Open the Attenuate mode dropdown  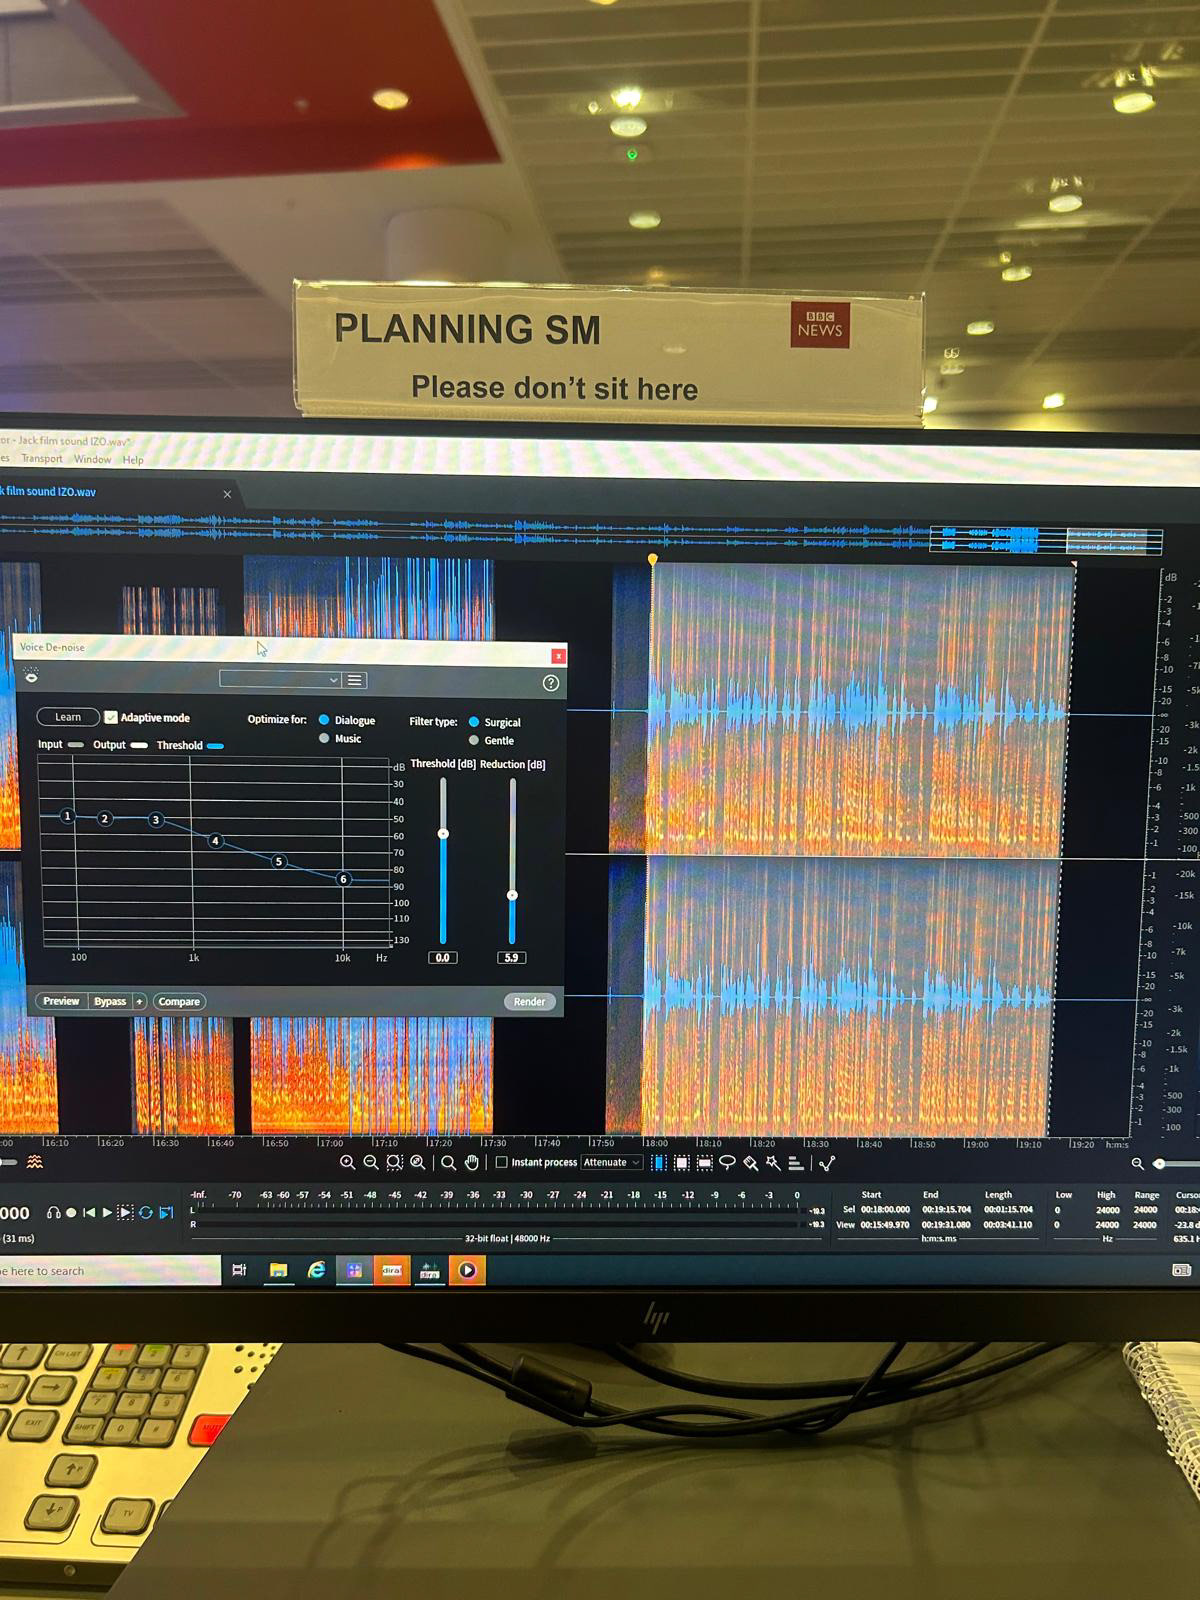pyautogui.click(x=612, y=1162)
